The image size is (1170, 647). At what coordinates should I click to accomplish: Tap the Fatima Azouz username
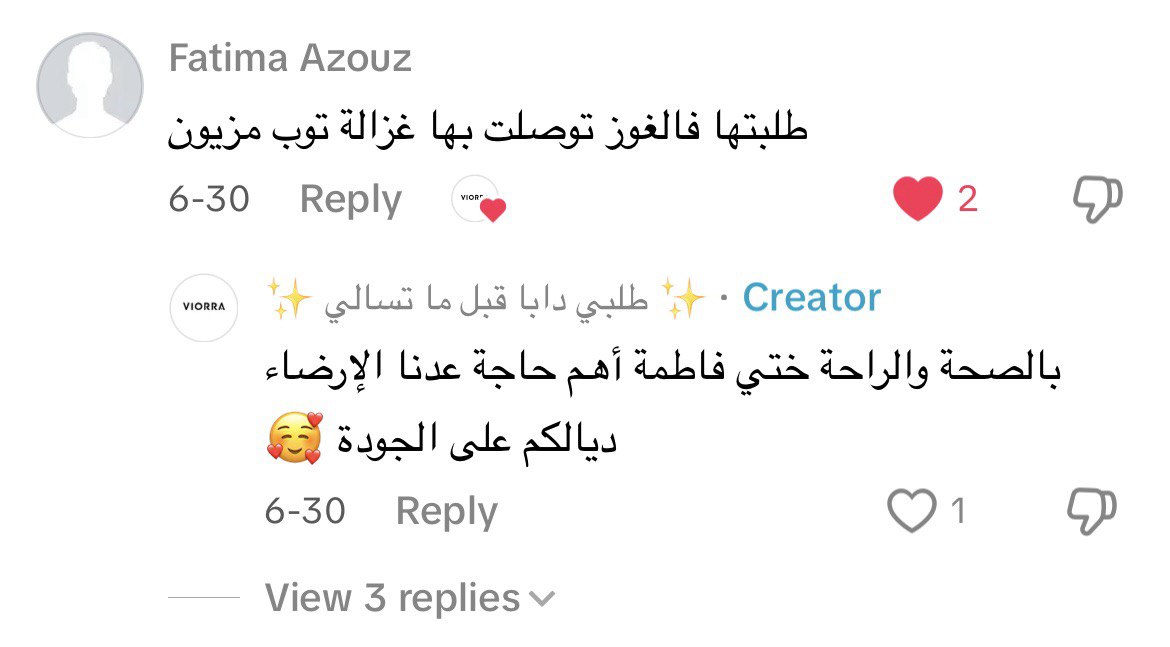pos(290,59)
